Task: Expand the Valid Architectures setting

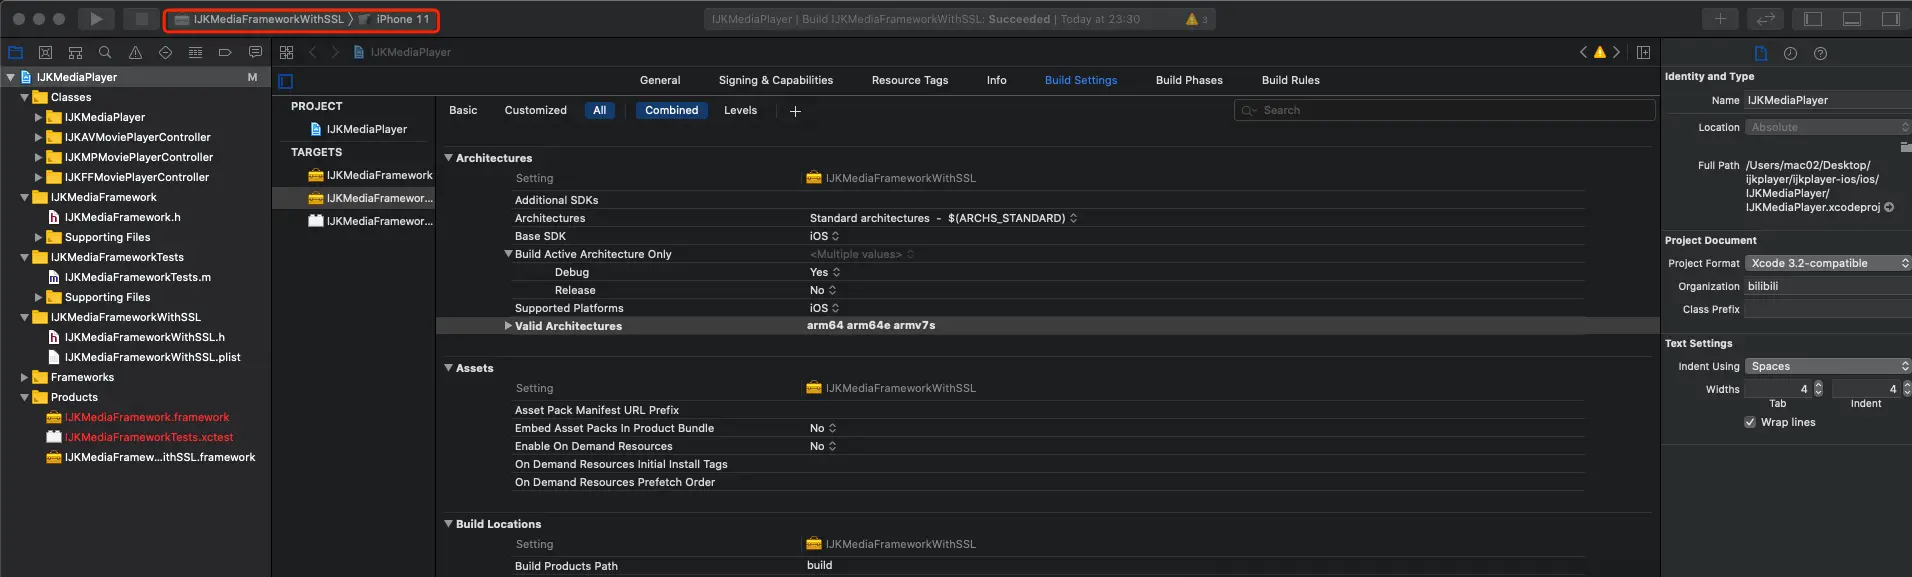Action: point(508,326)
